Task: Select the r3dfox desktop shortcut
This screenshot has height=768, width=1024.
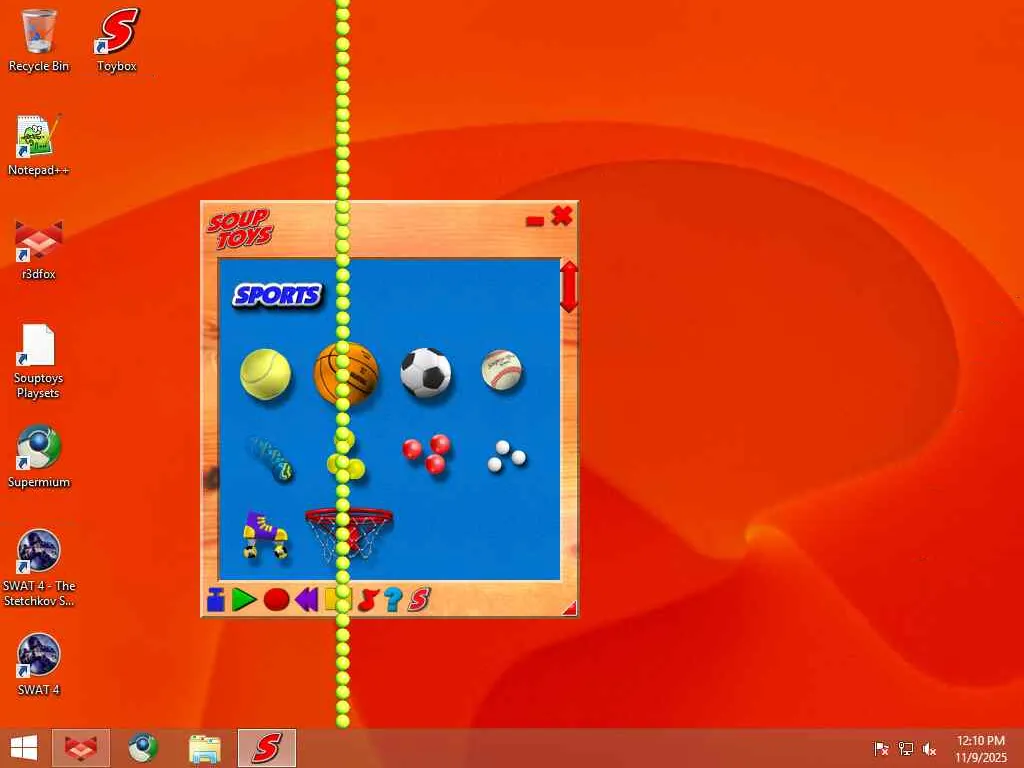Action: (x=39, y=249)
